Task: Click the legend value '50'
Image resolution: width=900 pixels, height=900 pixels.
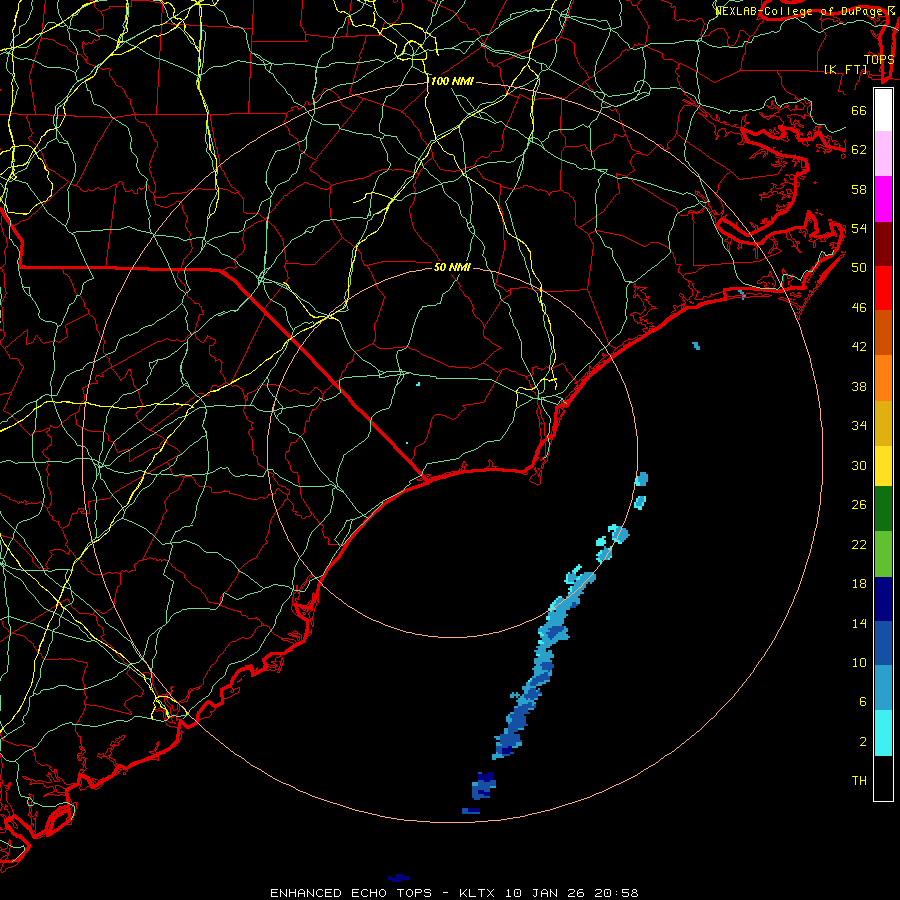Action: pos(859,267)
